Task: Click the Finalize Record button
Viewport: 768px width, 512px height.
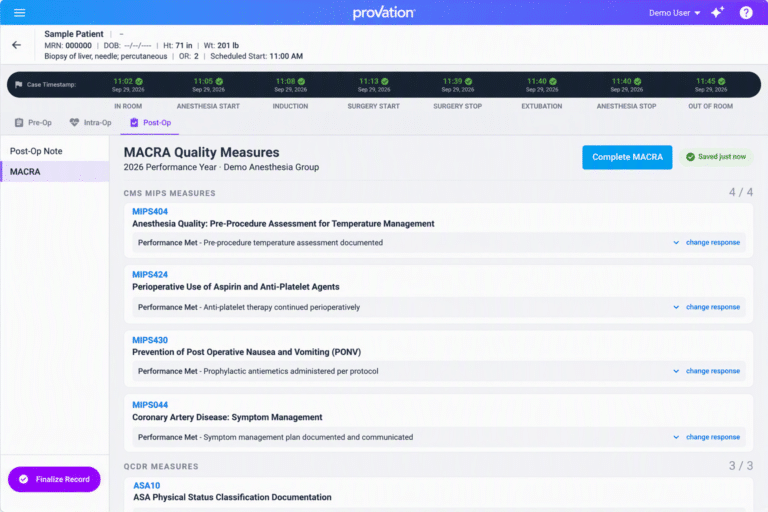Action: point(54,479)
